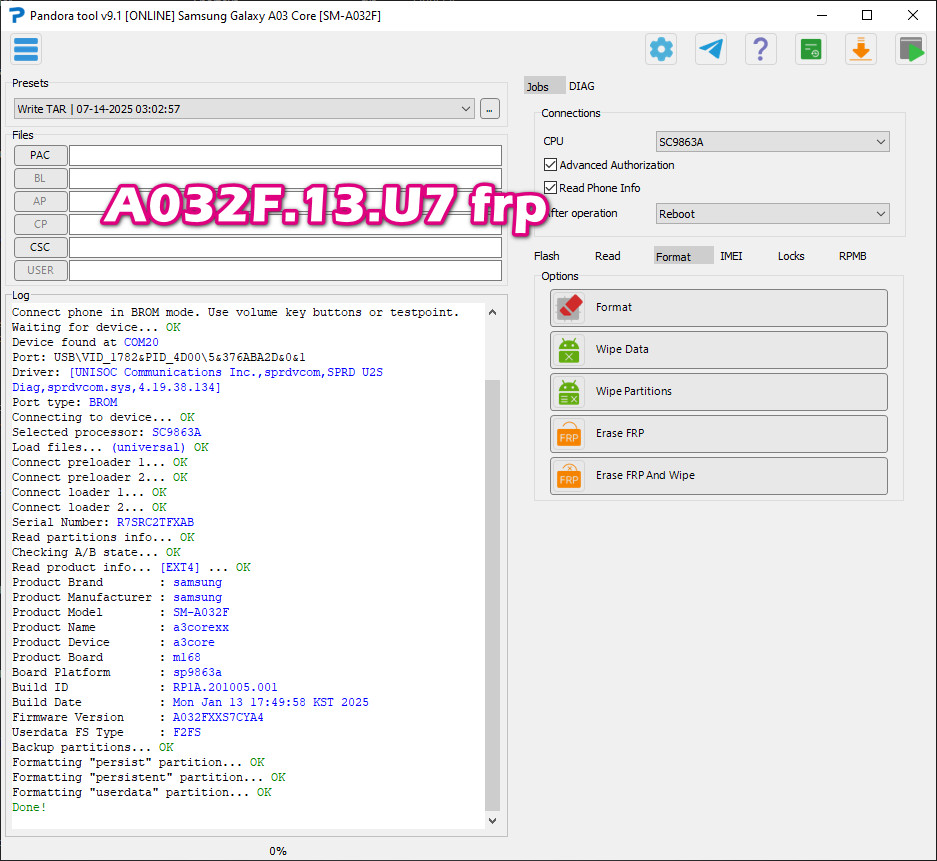This screenshot has width=937, height=861.
Task: Toggle Advanced Authorization checkbox
Action: pos(550,165)
